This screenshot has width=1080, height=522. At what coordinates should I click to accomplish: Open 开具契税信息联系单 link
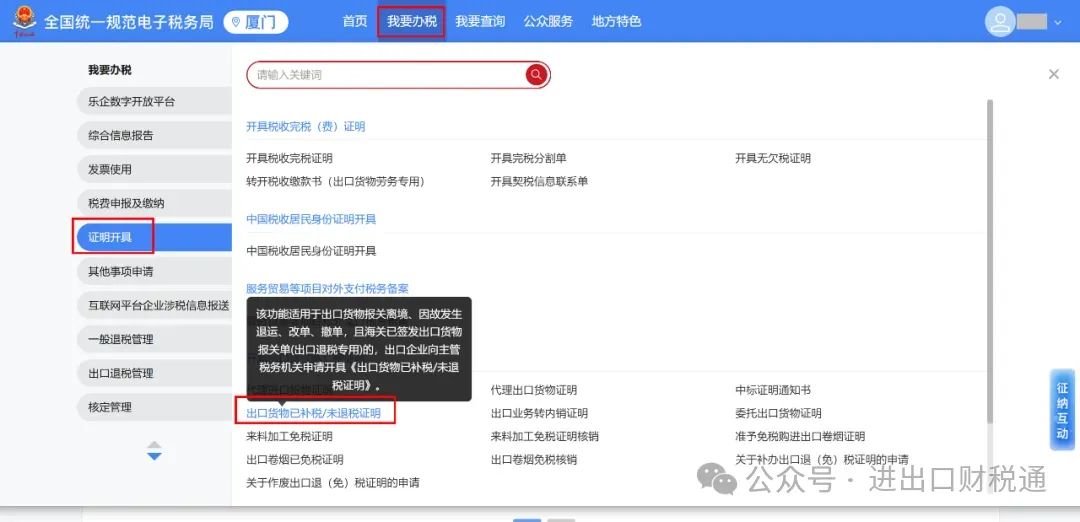(x=539, y=182)
